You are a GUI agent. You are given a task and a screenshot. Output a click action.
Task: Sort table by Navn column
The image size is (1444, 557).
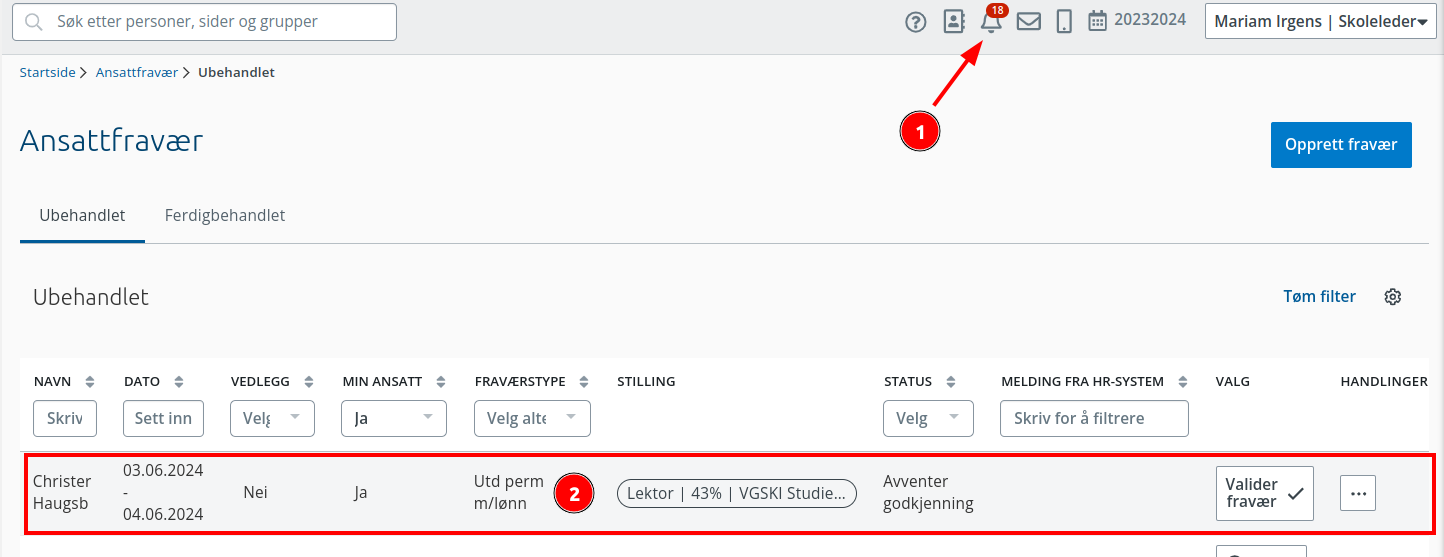(90, 382)
